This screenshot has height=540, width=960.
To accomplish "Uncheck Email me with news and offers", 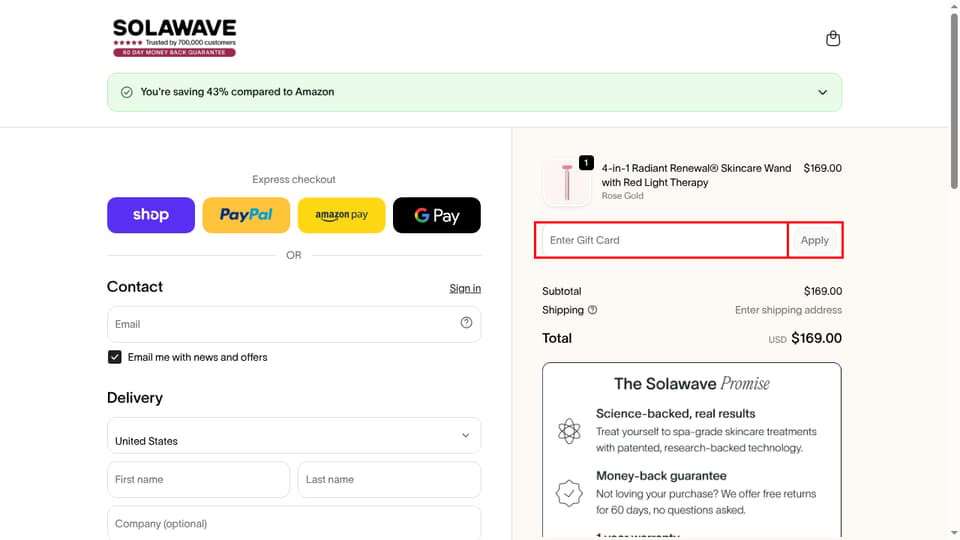I will point(114,357).
